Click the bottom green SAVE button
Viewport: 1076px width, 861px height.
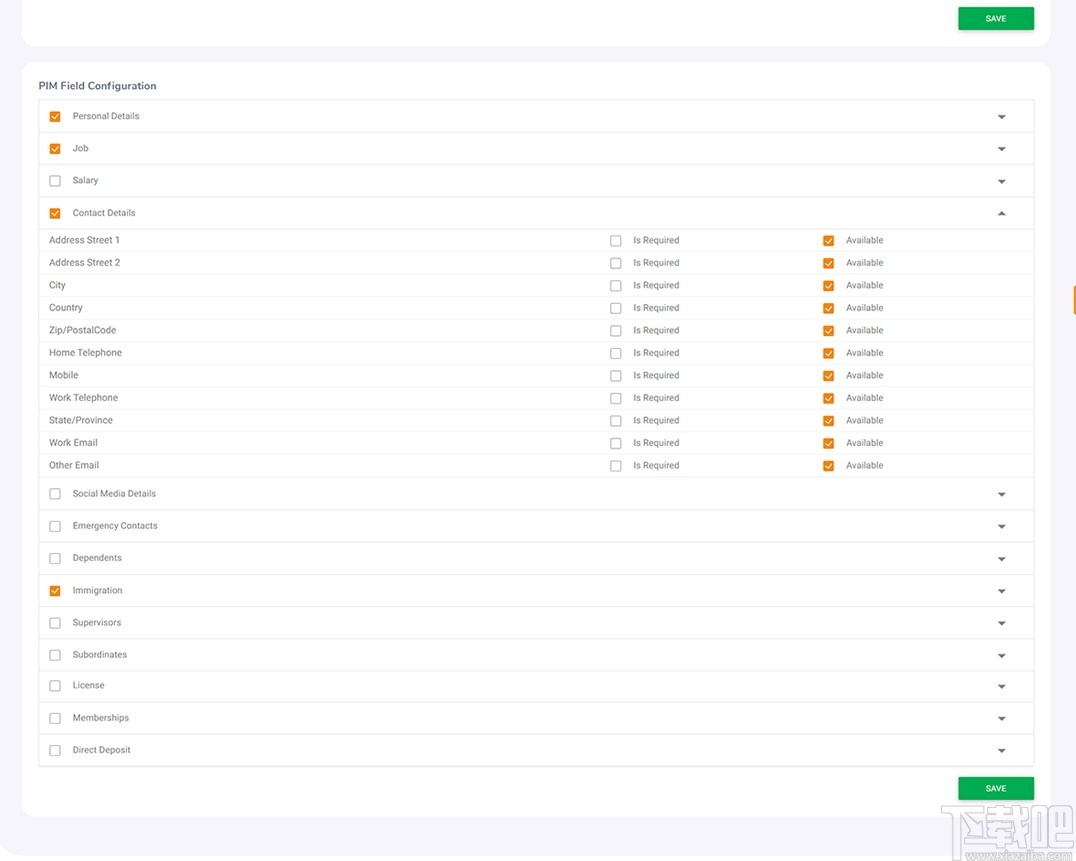coord(996,788)
